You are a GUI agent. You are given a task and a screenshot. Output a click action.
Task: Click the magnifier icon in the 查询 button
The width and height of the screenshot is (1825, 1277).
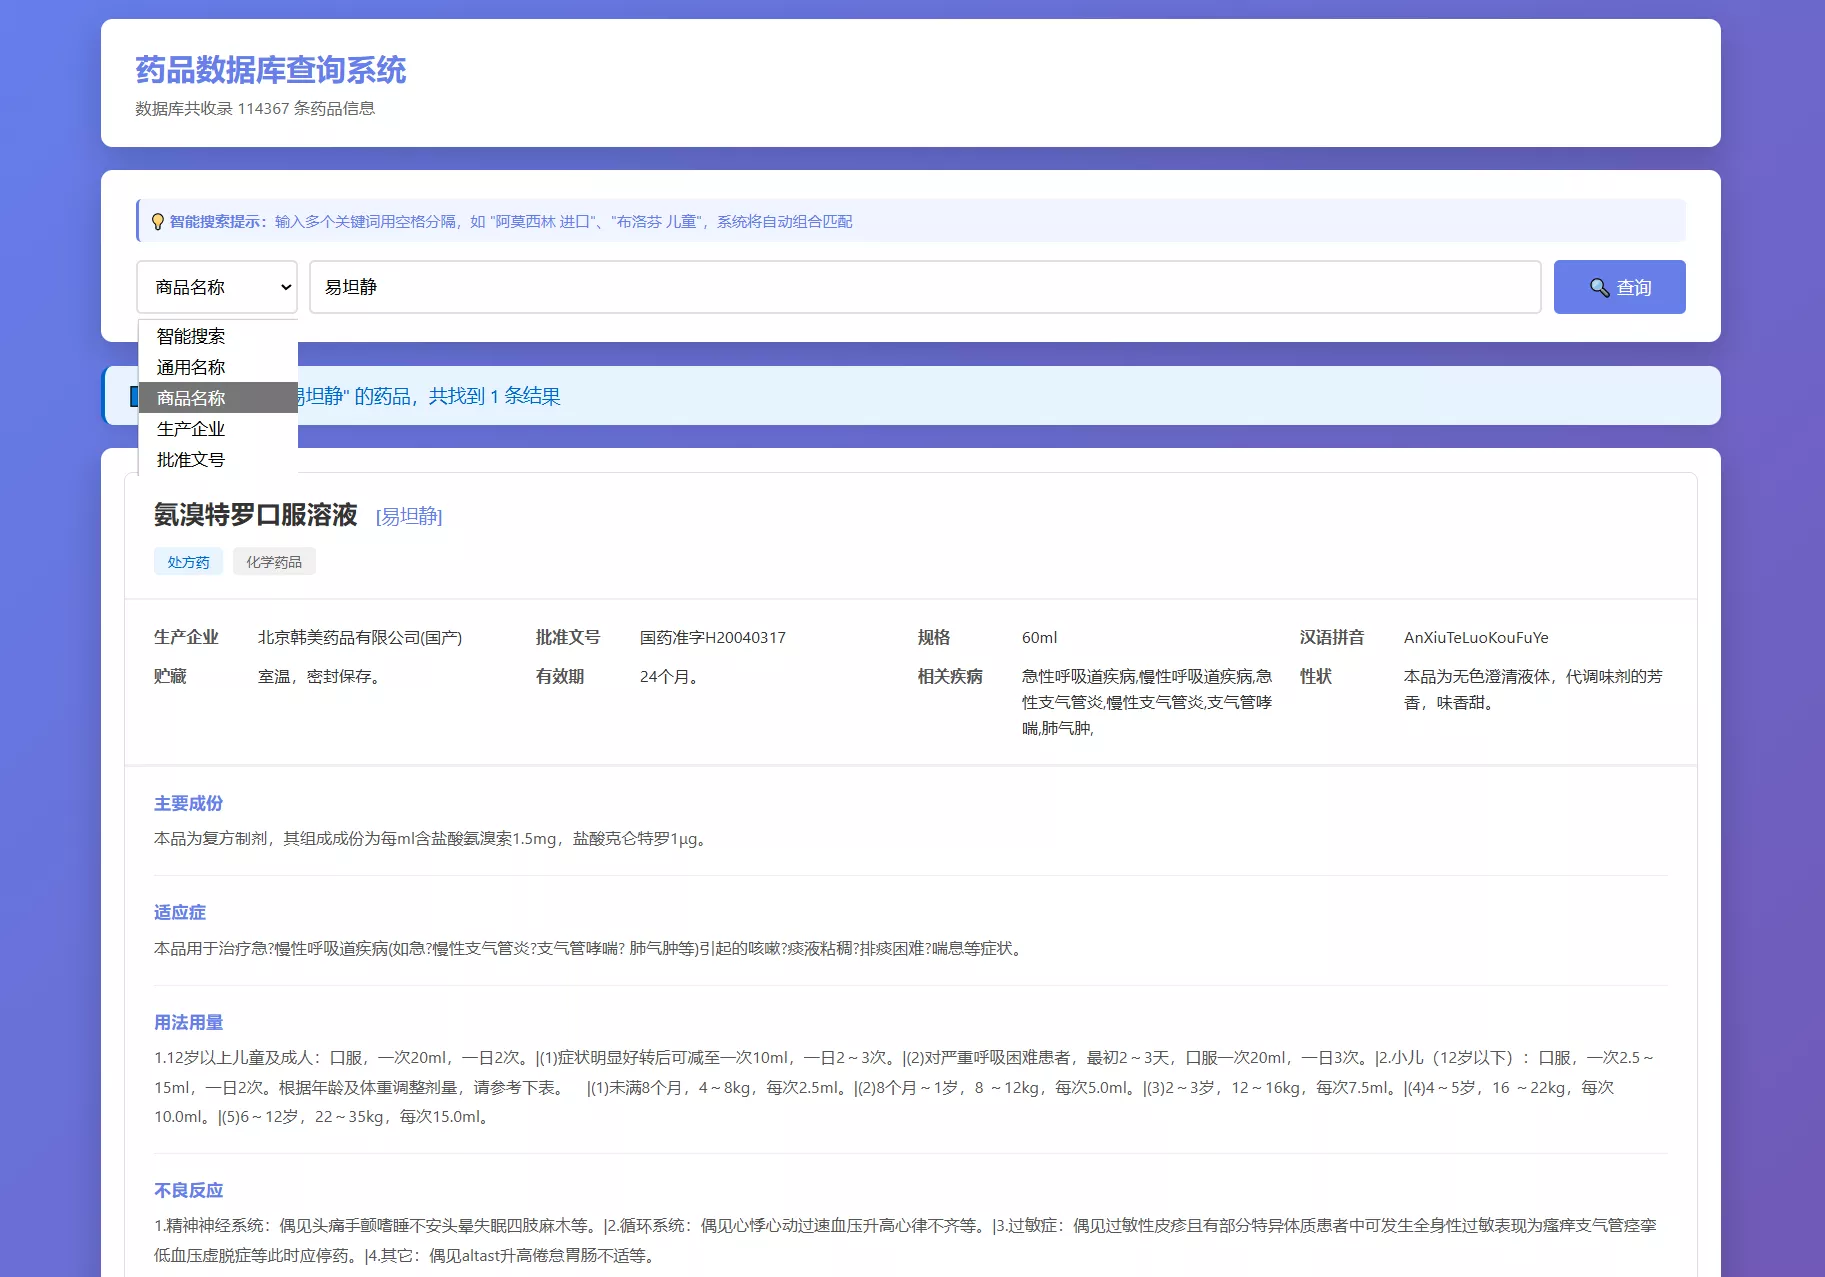[x=1599, y=287]
